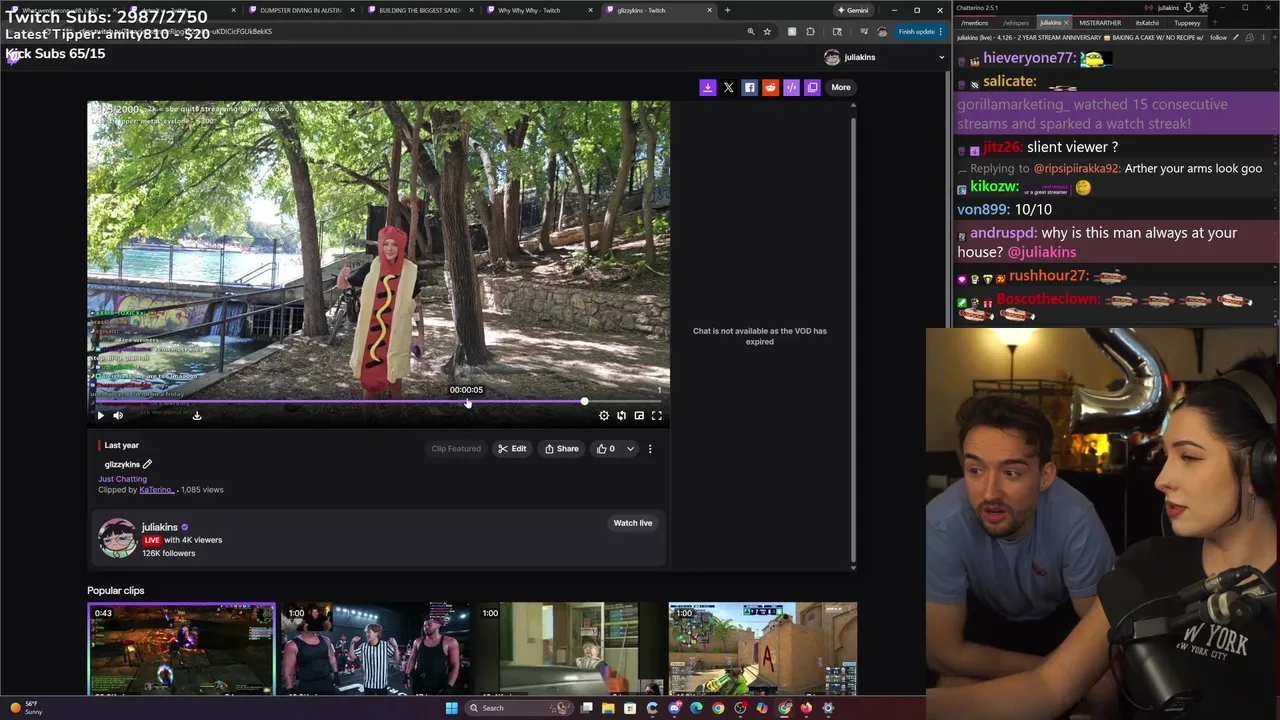Click the juliakins channel name link
1280x720 pixels.
click(x=160, y=527)
